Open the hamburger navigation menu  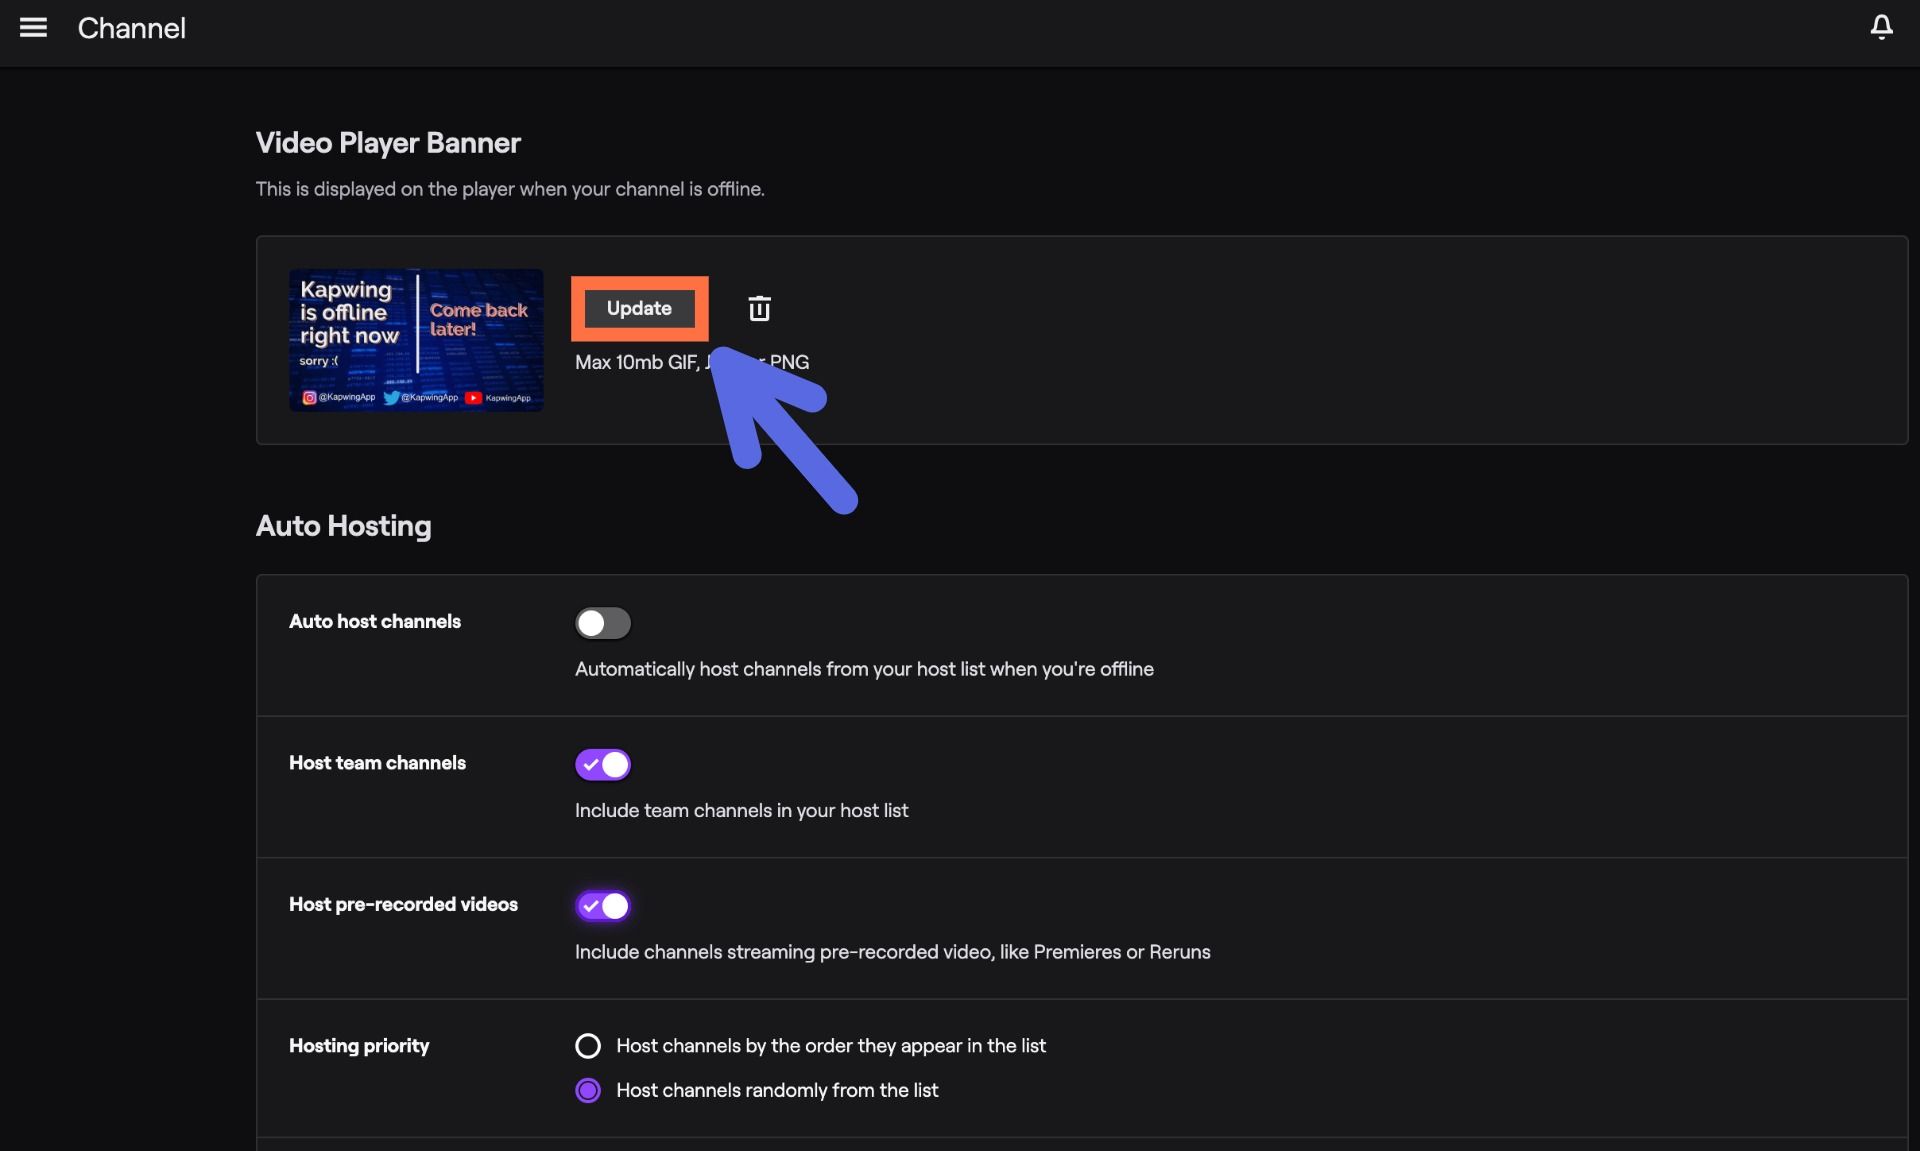[x=33, y=28]
